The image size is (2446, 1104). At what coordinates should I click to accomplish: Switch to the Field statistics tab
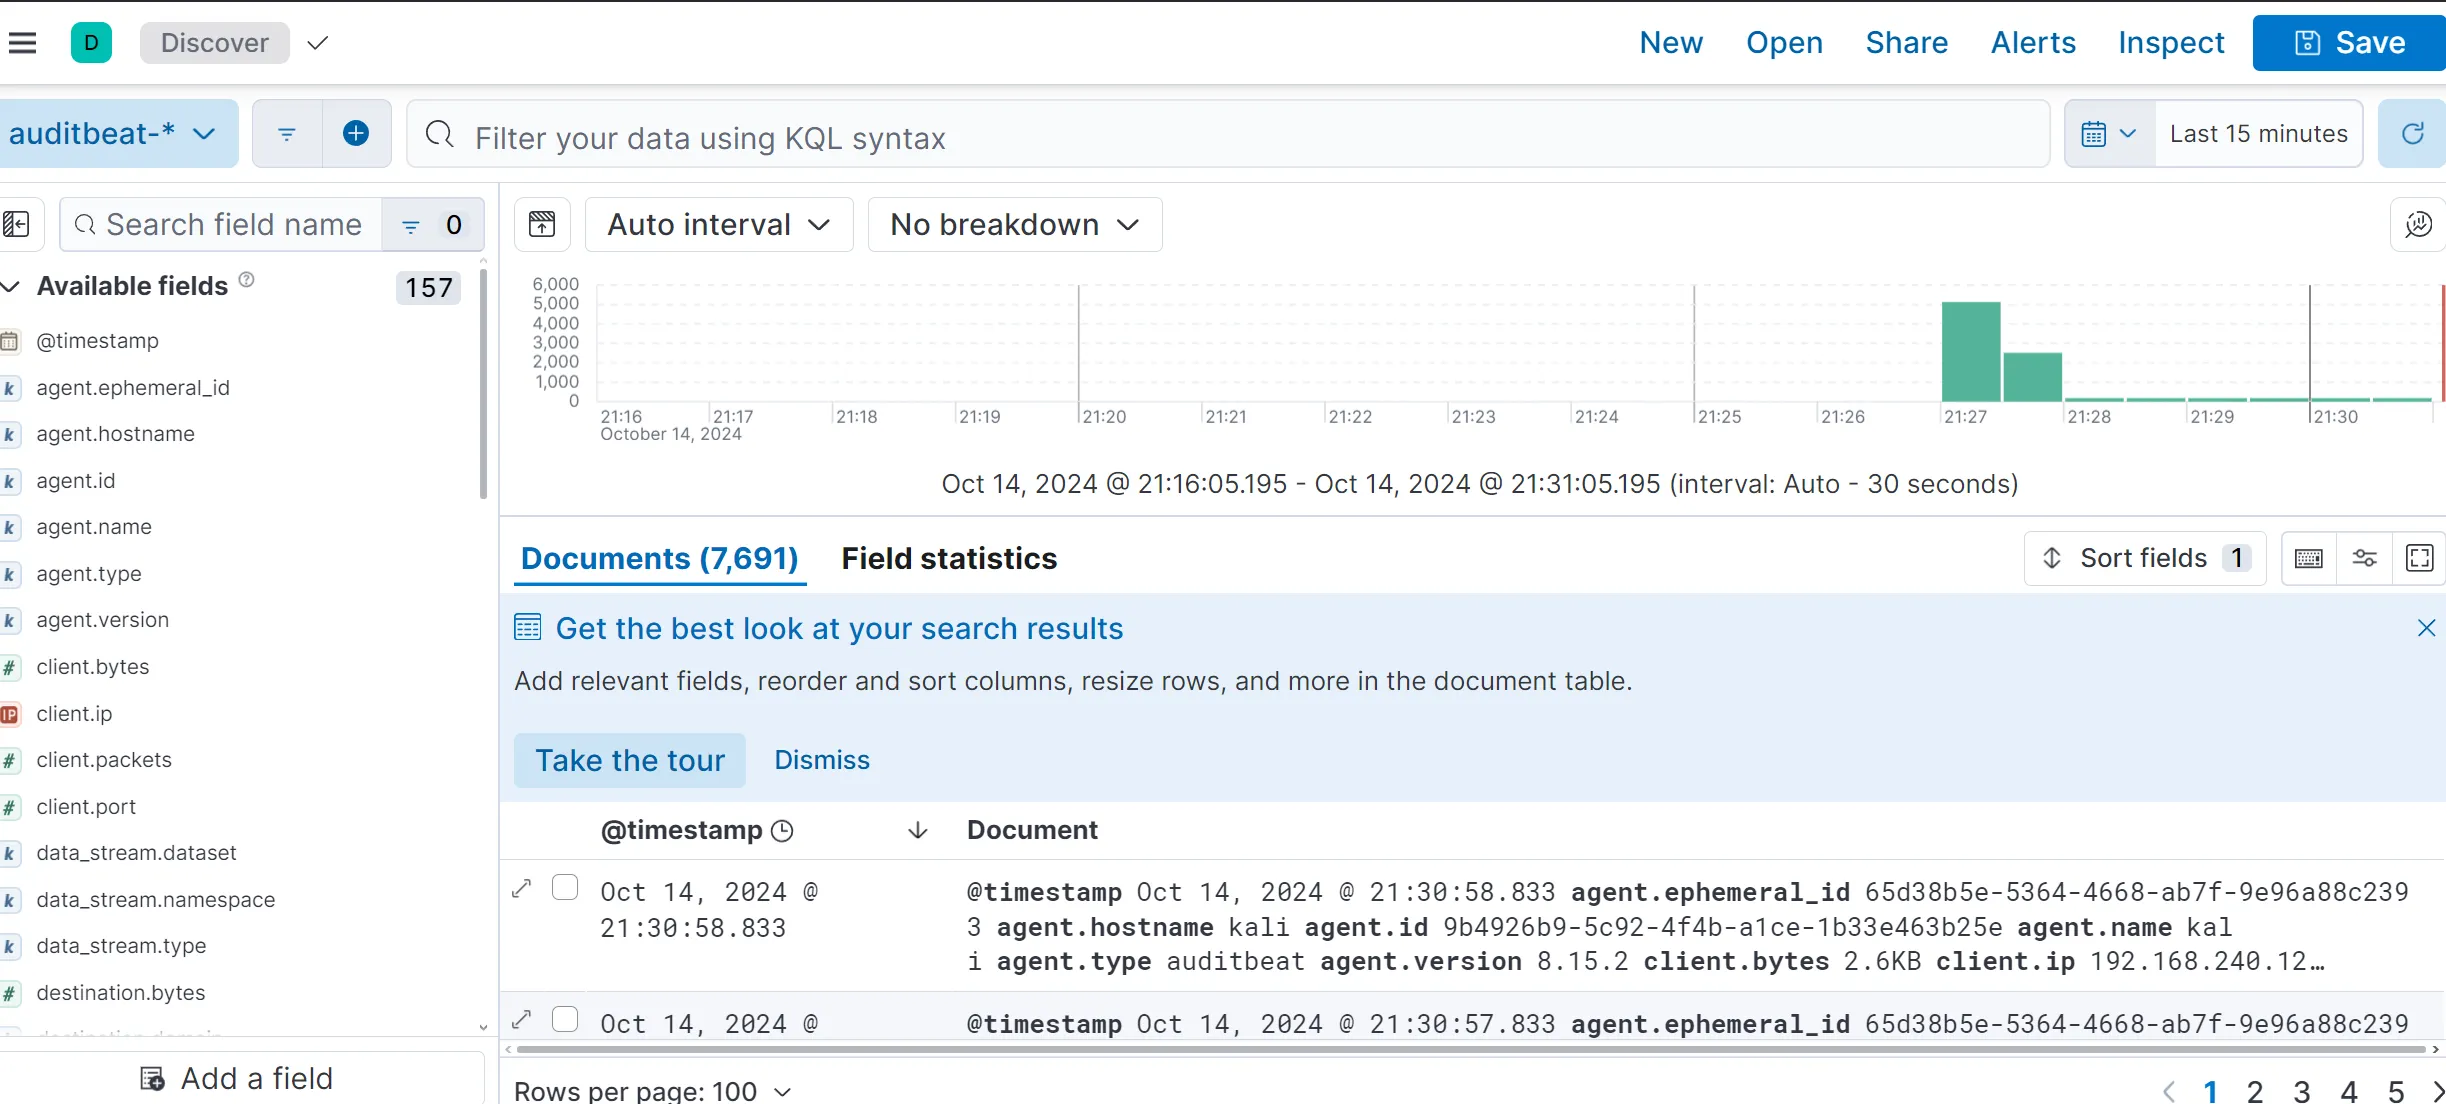tap(949, 558)
